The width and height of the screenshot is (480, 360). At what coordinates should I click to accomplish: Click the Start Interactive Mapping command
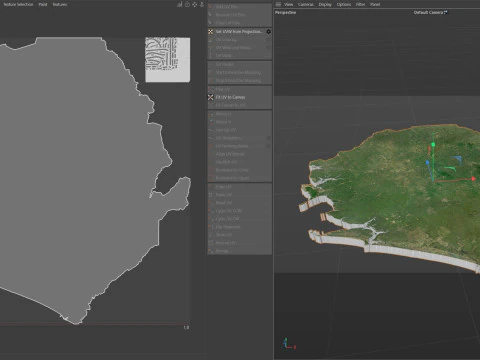238,72
